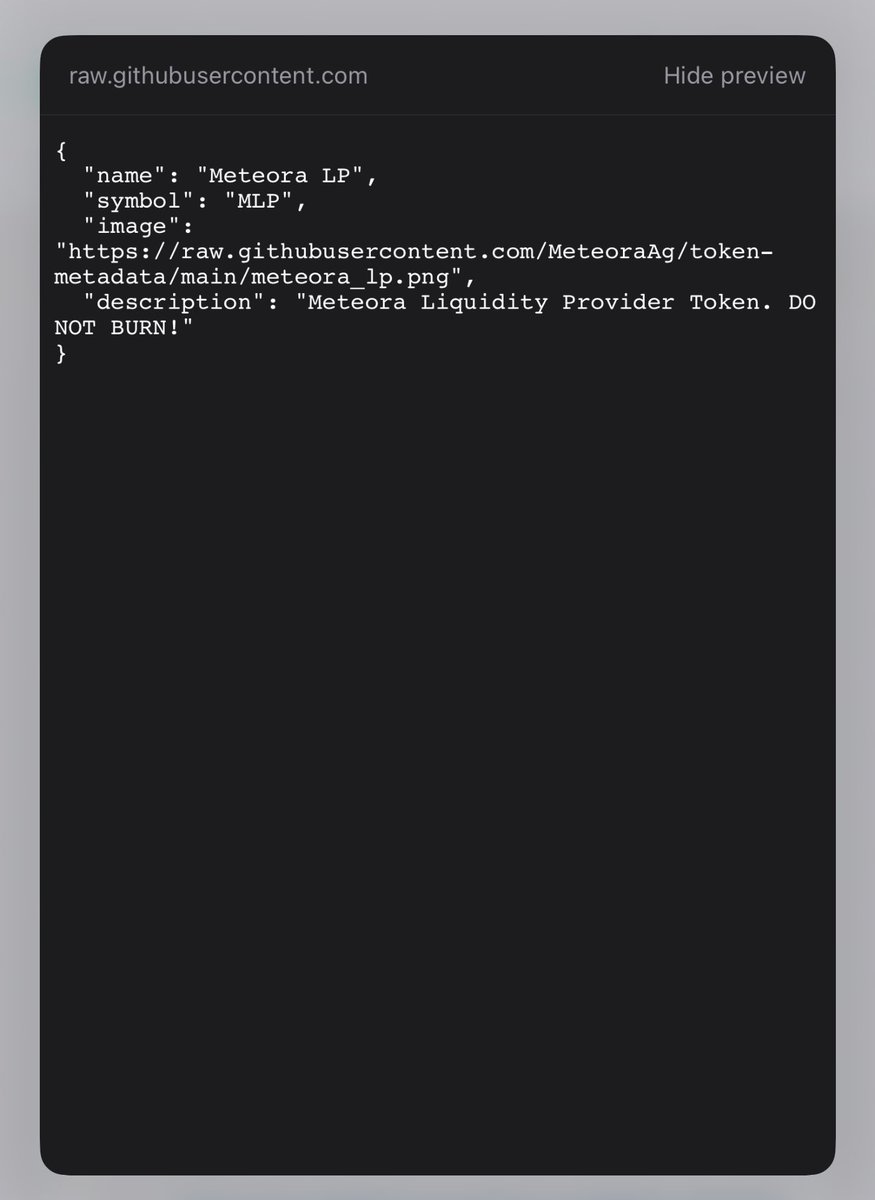The width and height of the screenshot is (875, 1200).
Task: Click the word "Token." in description
Action: click(x=730, y=302)
